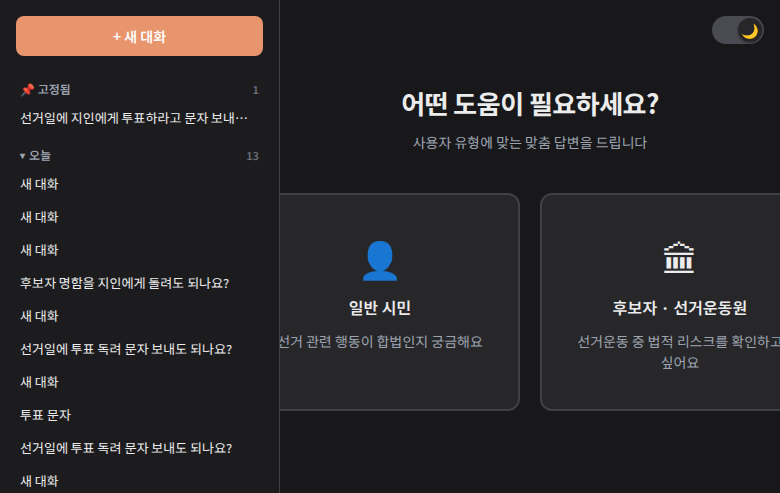Toggle the dark mode switch
Screen dimensions: 780x493
tap(737, 30)
